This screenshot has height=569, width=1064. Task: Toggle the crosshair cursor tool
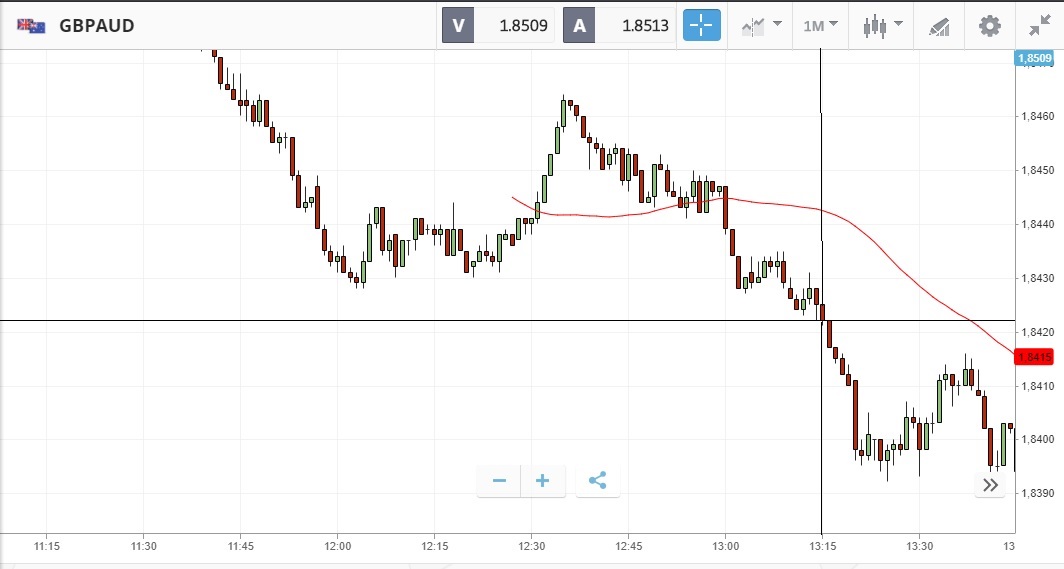(x=702, y=25)
